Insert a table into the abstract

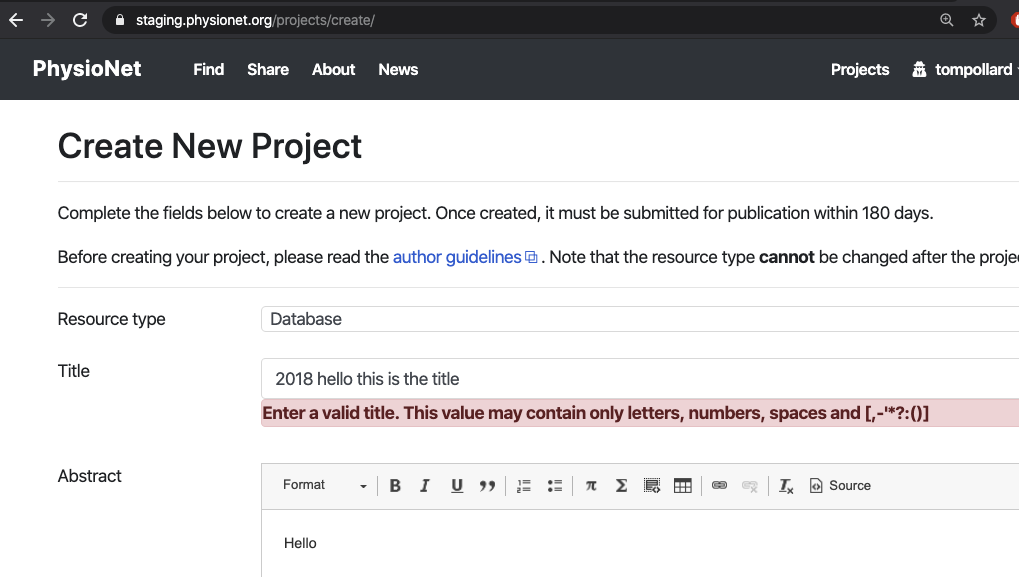point(682,485)
